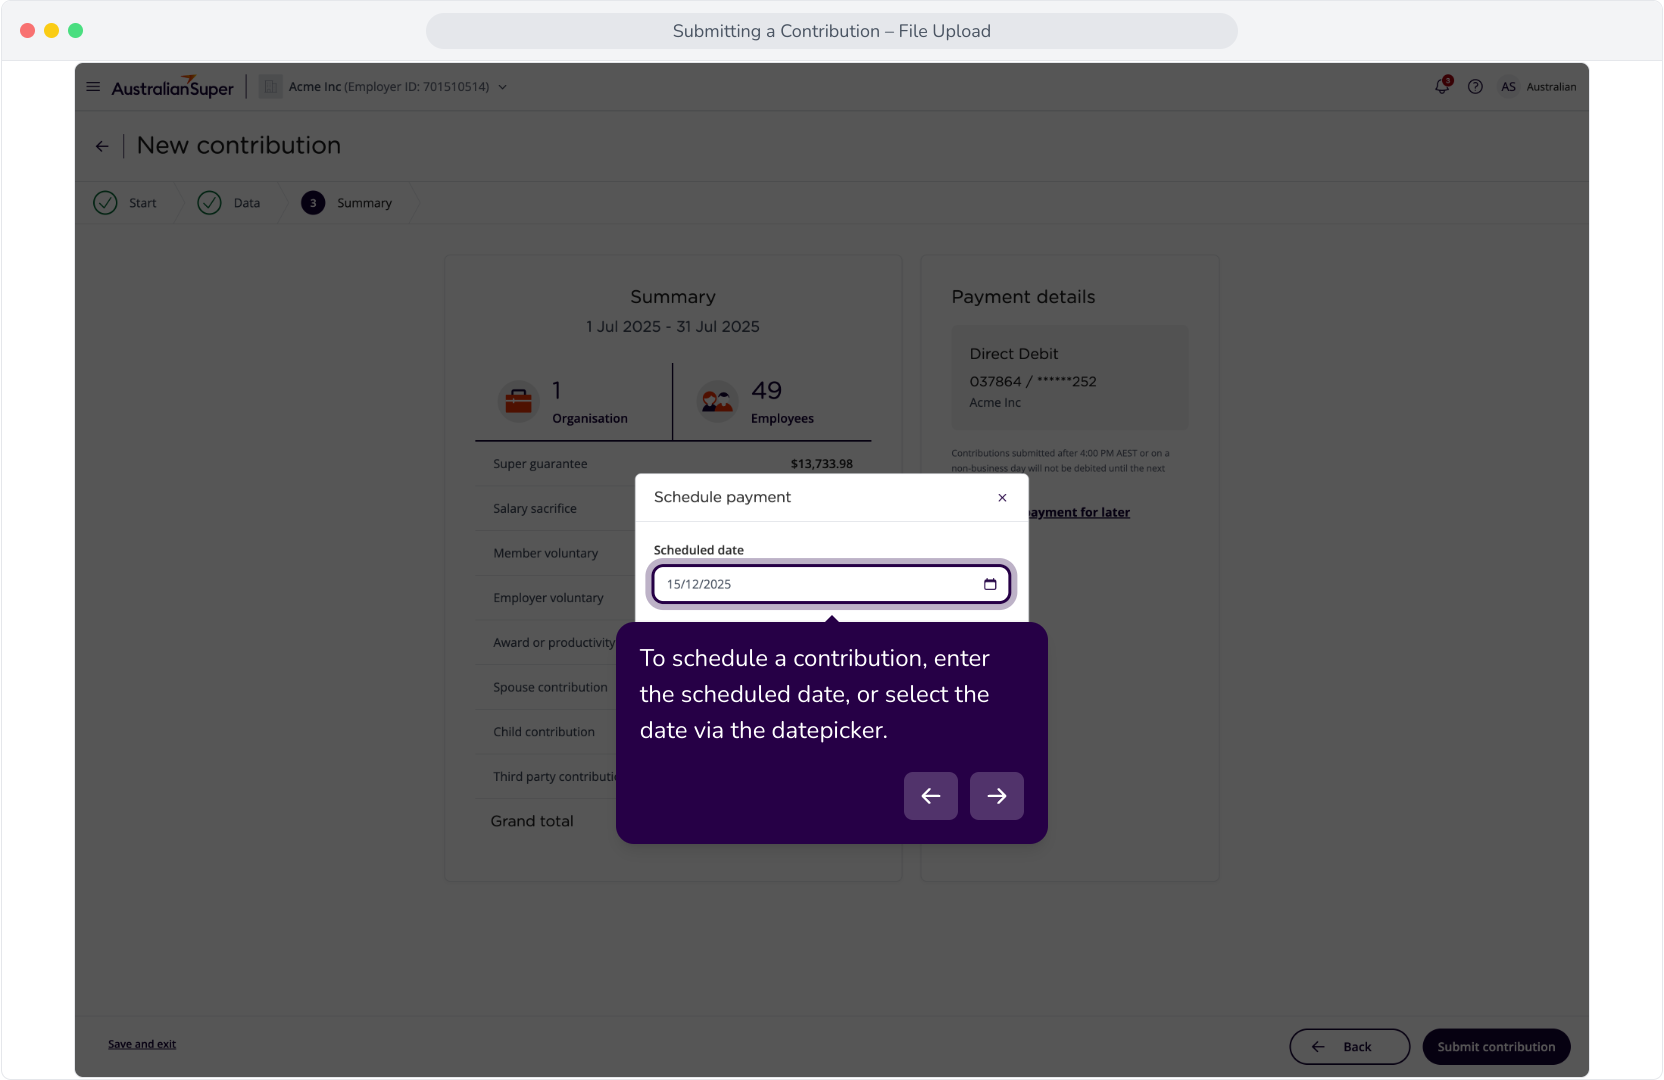Close the Schedule payment dialog
The width and height of the screenshot is (1664, 1080).
1002,498
